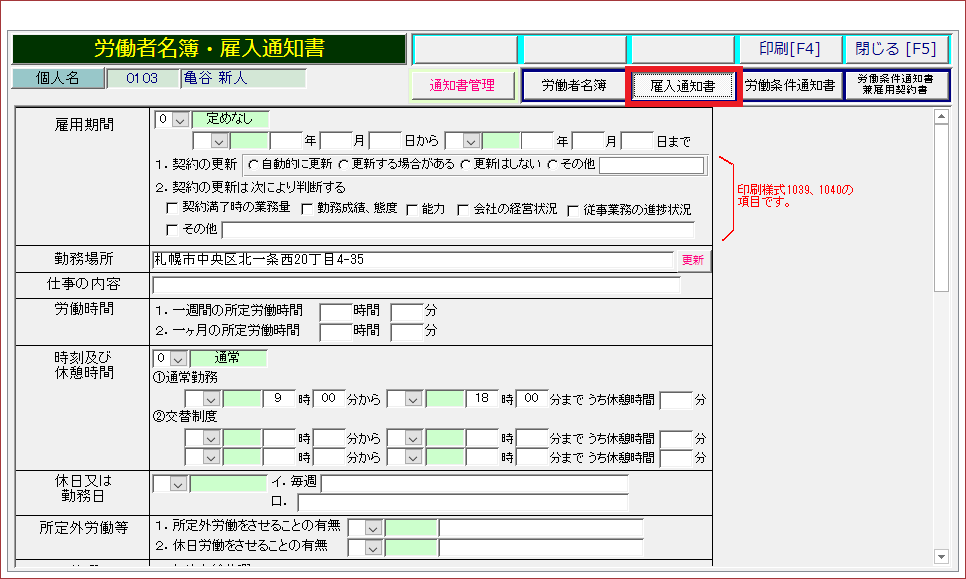Viewport: 966px width, 579px height.
Task: Check the 契約満了時の業務量 checkbox
Action: point(172,209)
